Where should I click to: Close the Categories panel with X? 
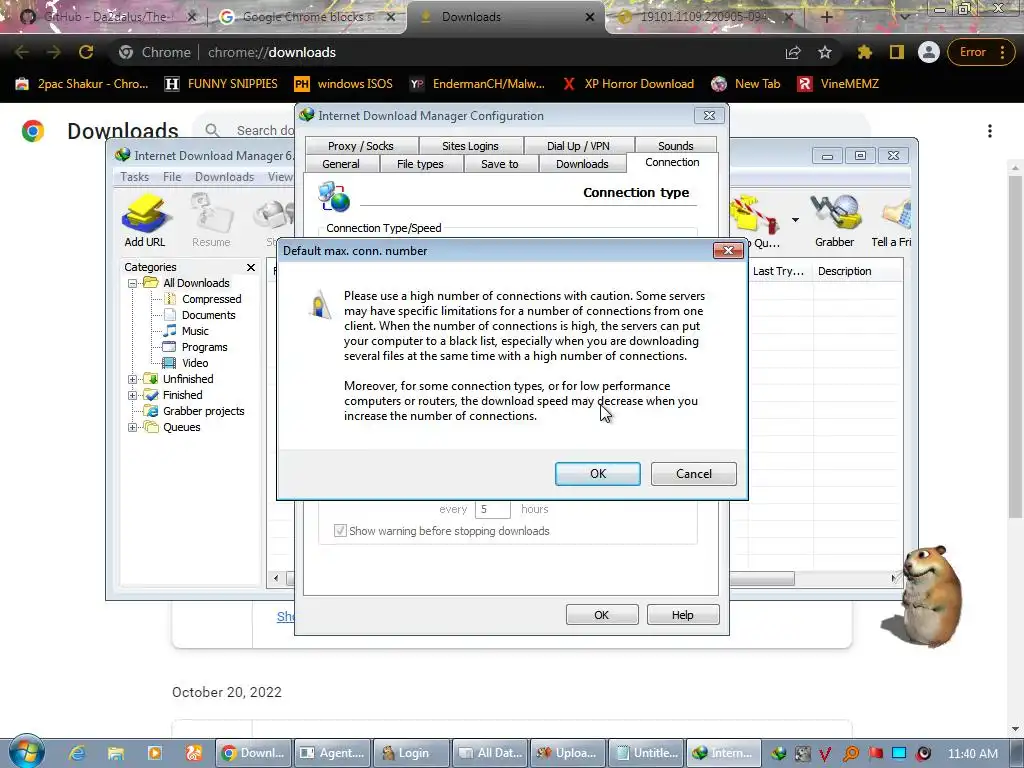251,267
